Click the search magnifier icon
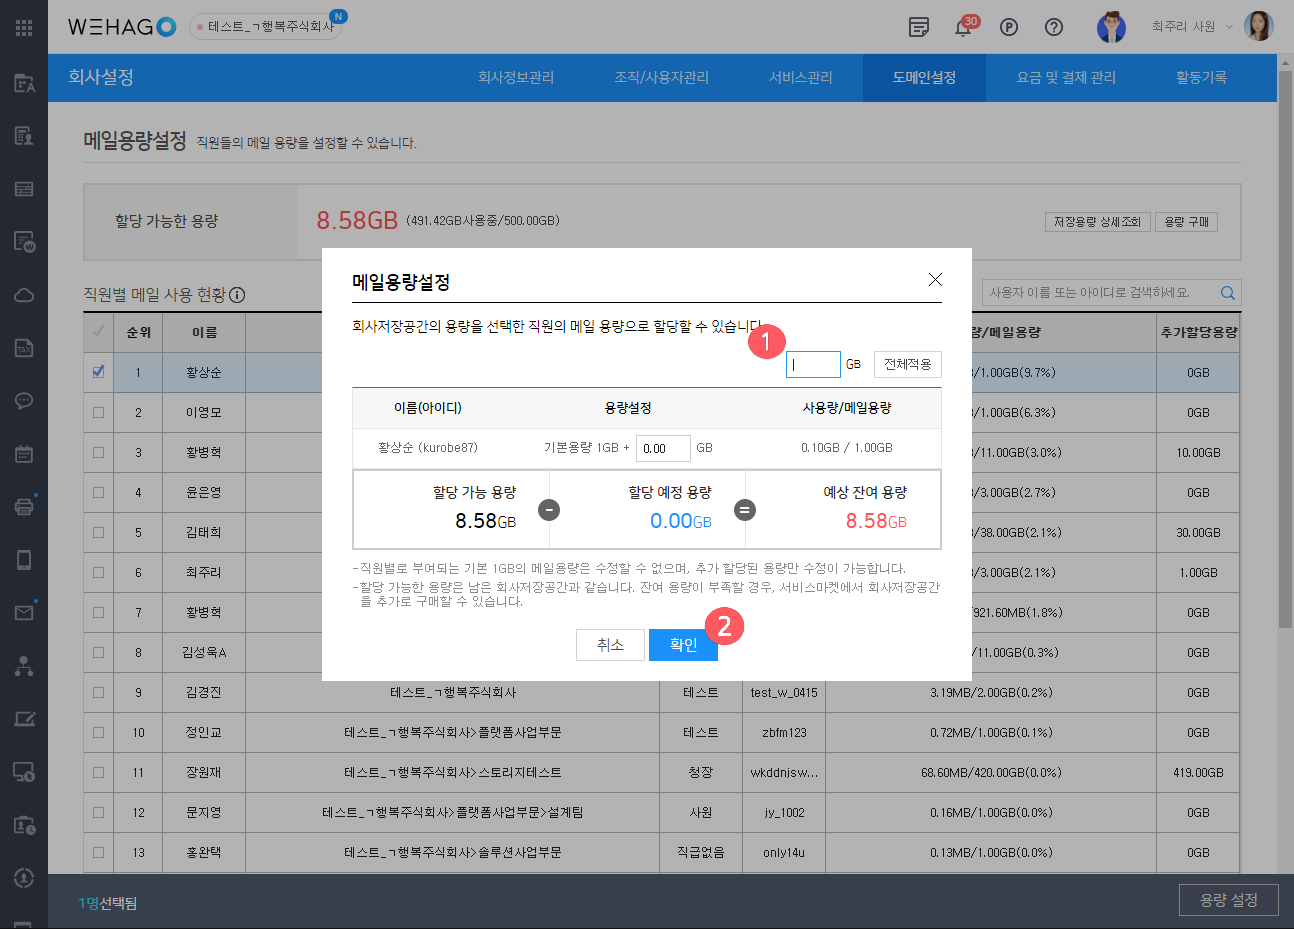 pos(1227,293)
